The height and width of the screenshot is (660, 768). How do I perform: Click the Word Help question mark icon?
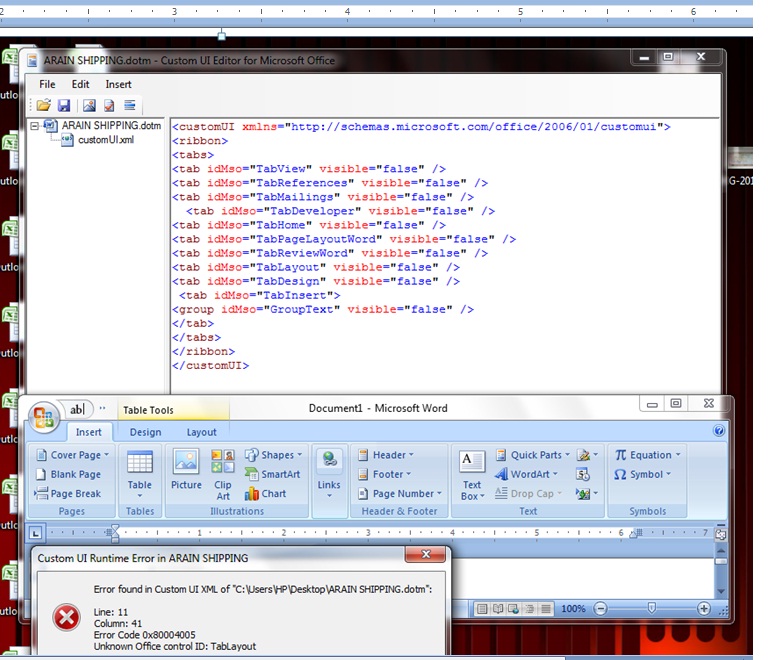(719, 431)
